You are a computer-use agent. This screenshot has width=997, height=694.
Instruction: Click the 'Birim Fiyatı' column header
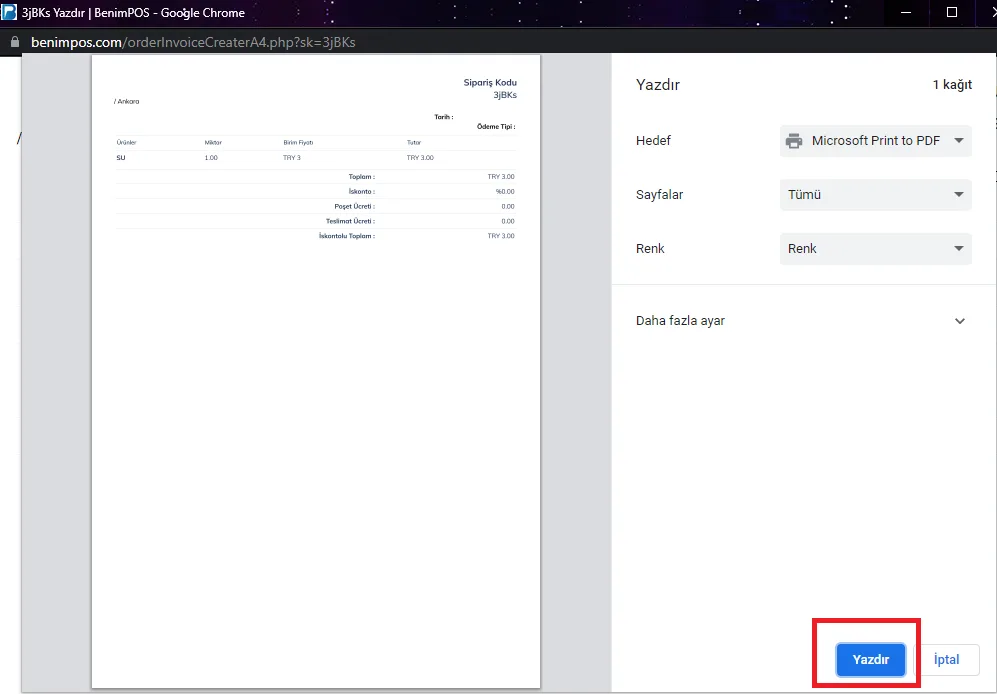pos(298,142)
